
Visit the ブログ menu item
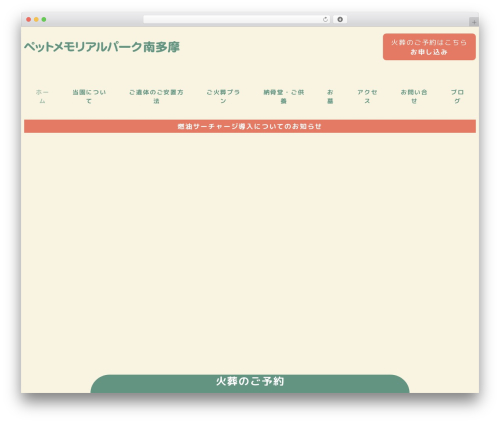457,96
